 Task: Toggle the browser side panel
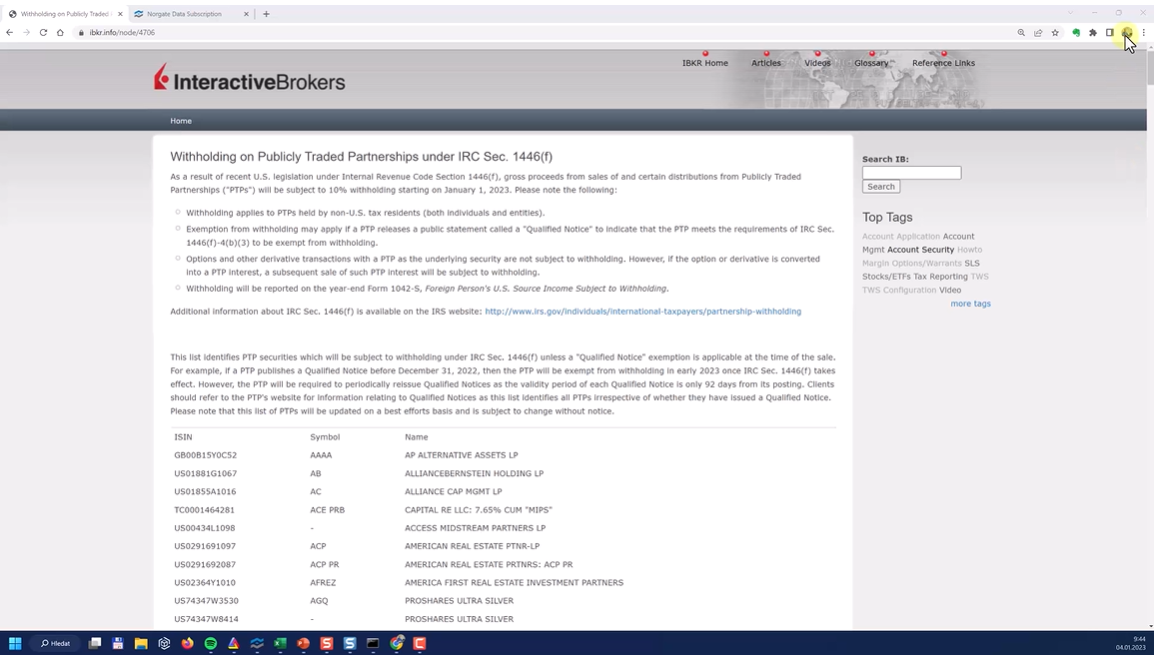(x=1109, y=32)
